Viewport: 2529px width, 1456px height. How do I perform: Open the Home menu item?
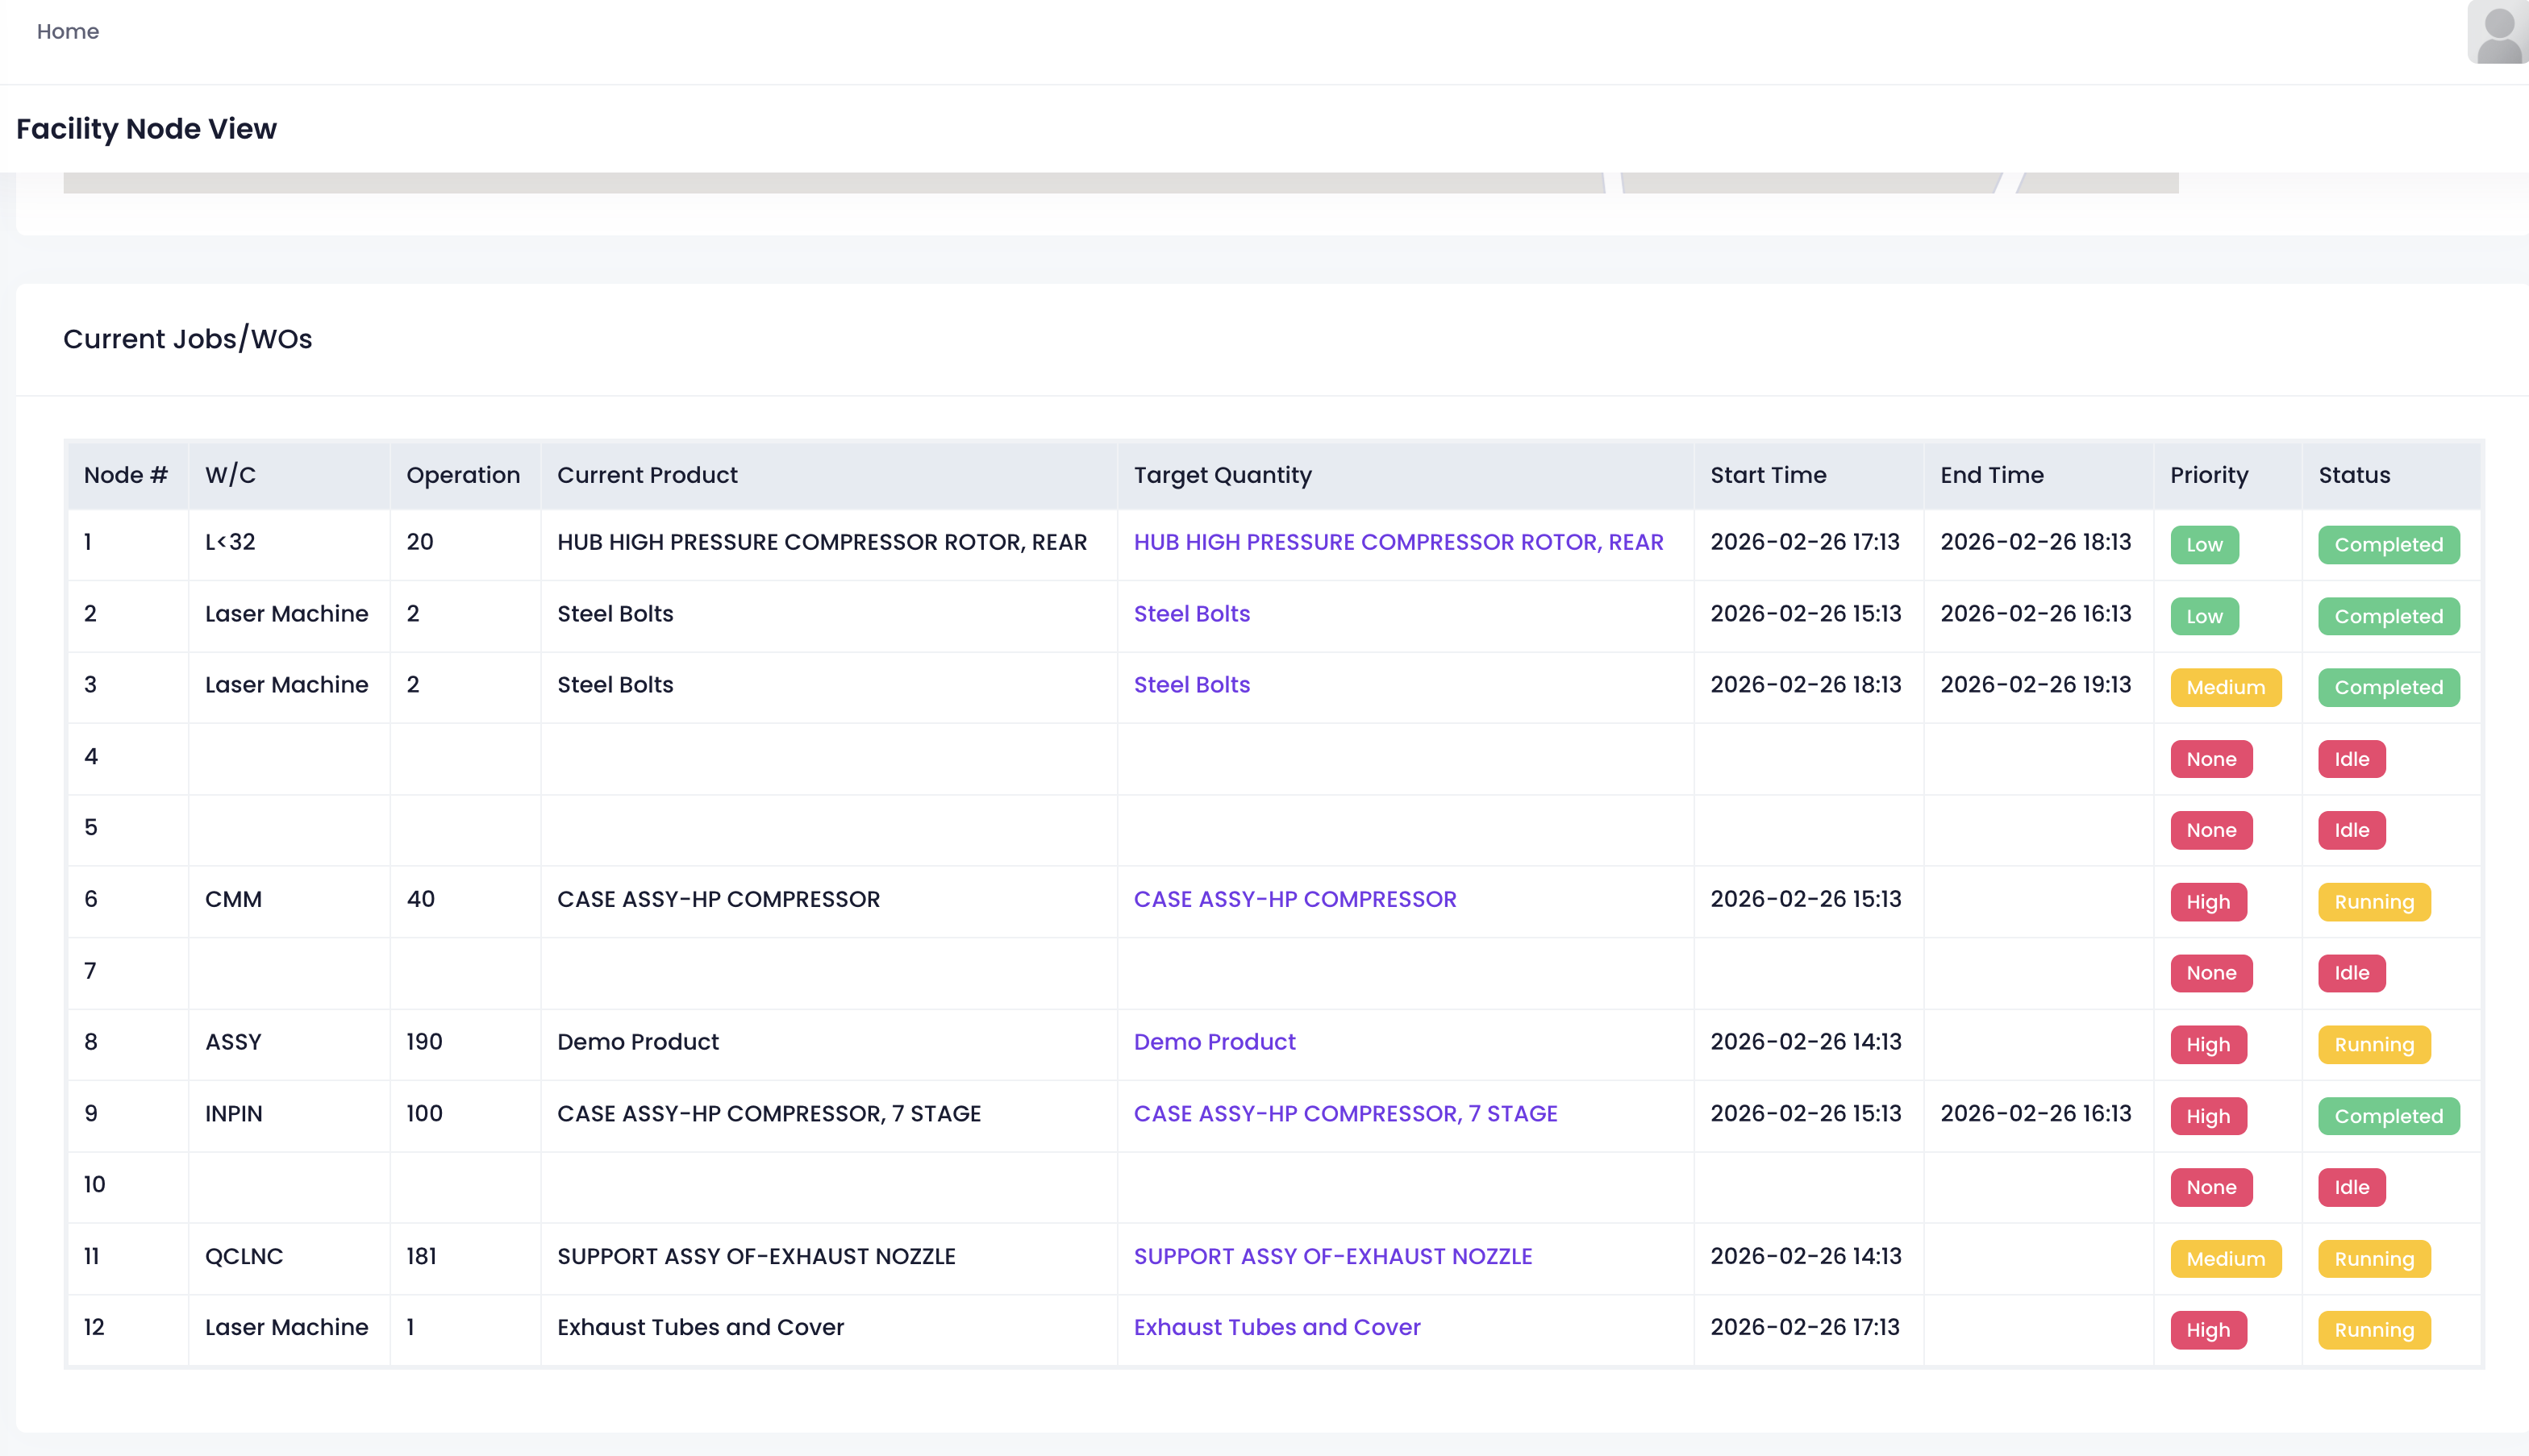tap(68, 31)
